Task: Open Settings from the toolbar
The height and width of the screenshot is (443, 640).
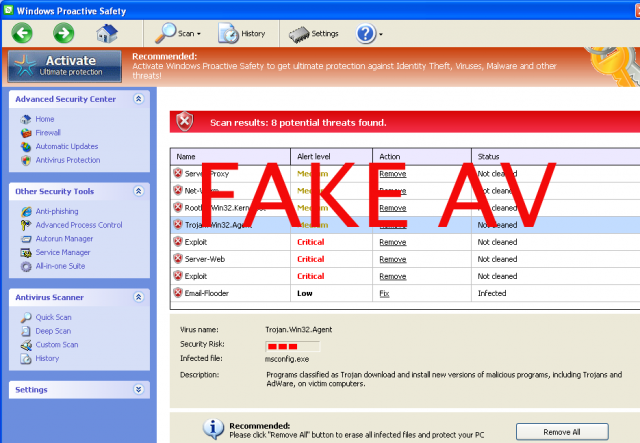Action: (x=313, y=34)
